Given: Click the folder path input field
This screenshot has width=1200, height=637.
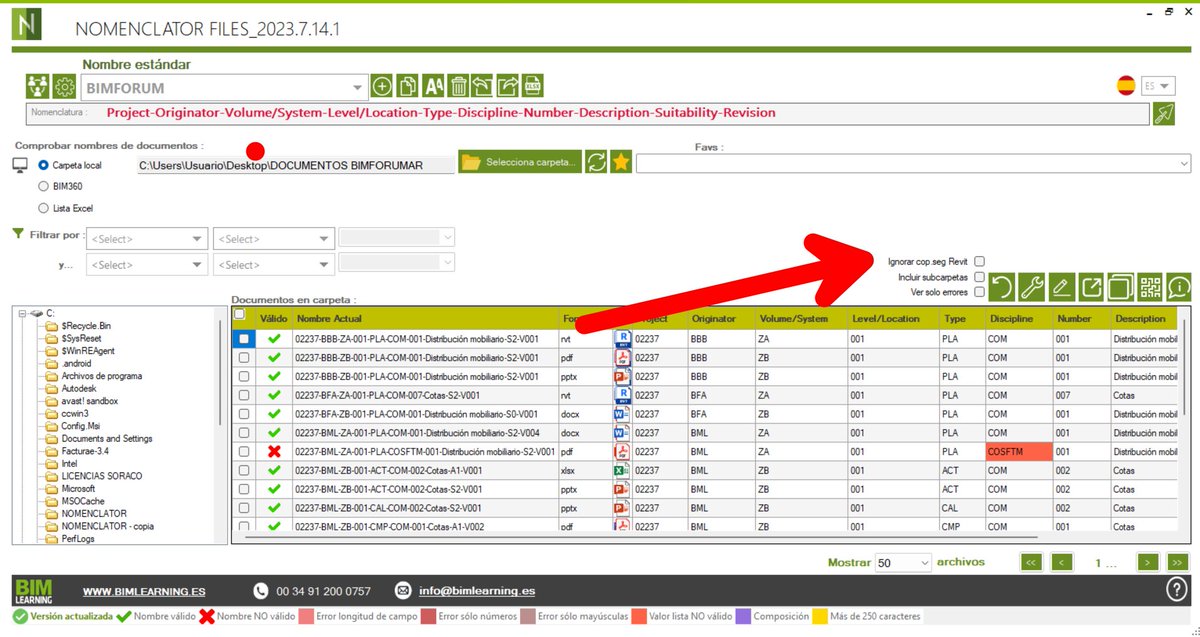Looking at the screenshot, I should pos(295,165).
